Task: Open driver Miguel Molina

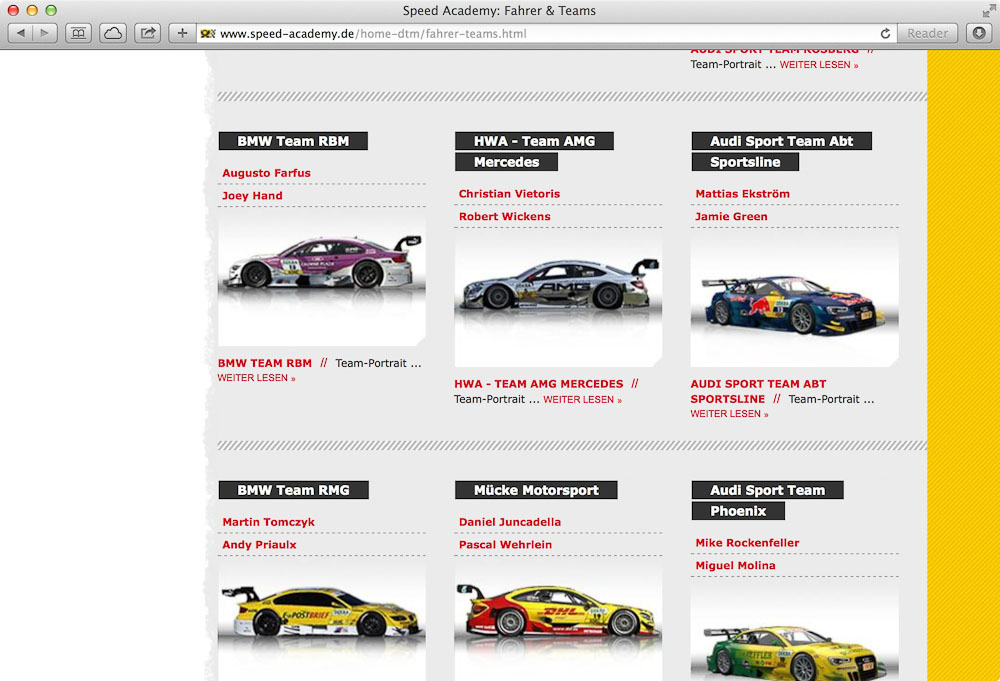Action: point(735,566)
